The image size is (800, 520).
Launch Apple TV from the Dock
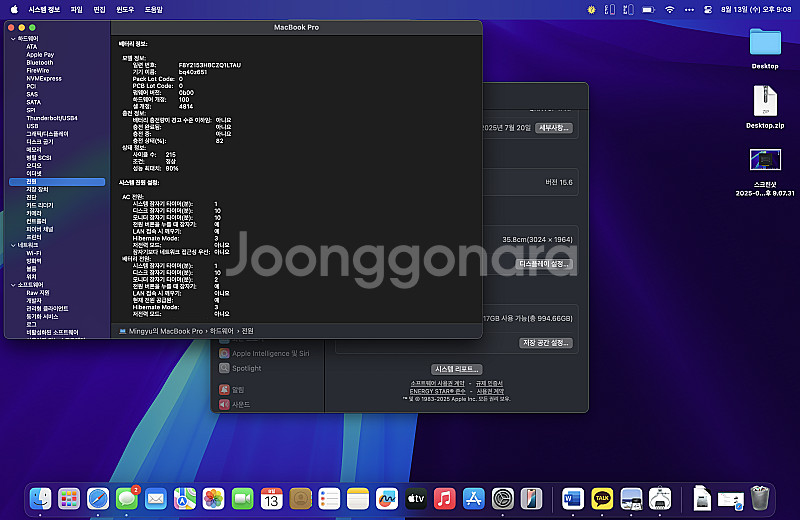[416, 499]
